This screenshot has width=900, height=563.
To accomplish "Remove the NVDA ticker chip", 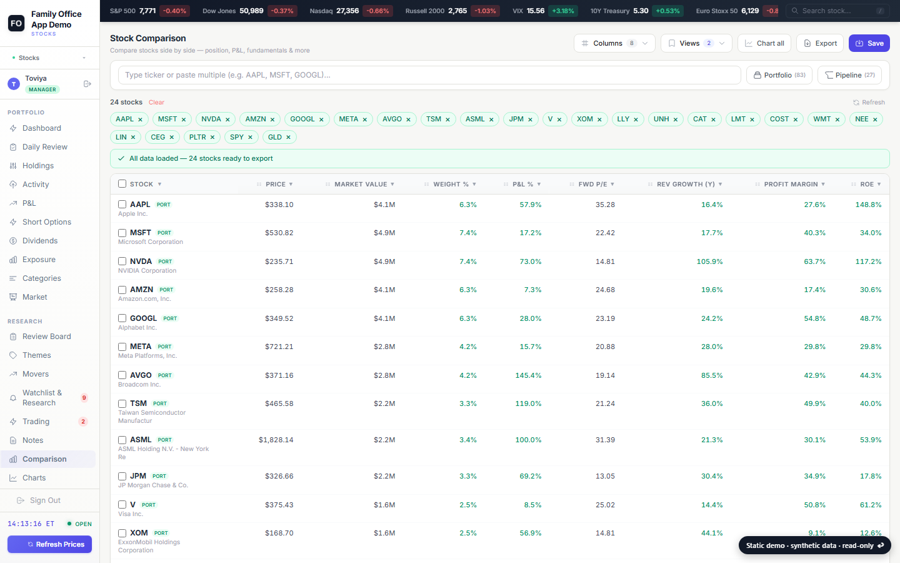I will point(227,119).
